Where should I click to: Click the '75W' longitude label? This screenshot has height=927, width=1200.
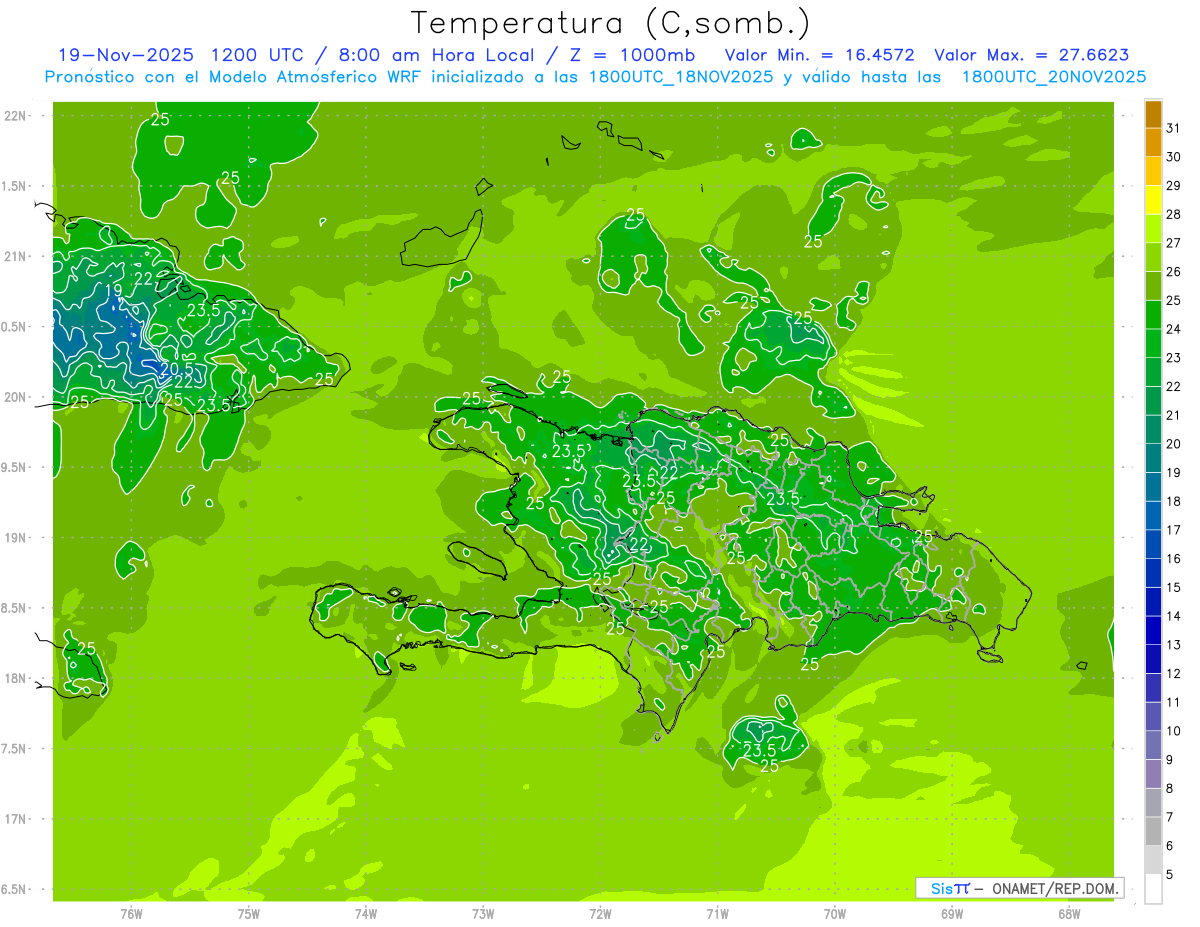[249, 913]
